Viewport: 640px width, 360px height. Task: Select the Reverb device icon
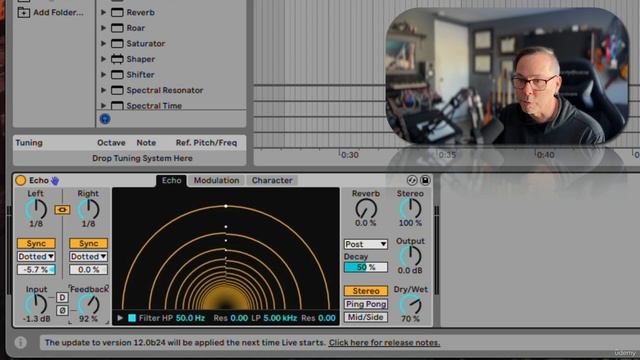pos(117,13)
